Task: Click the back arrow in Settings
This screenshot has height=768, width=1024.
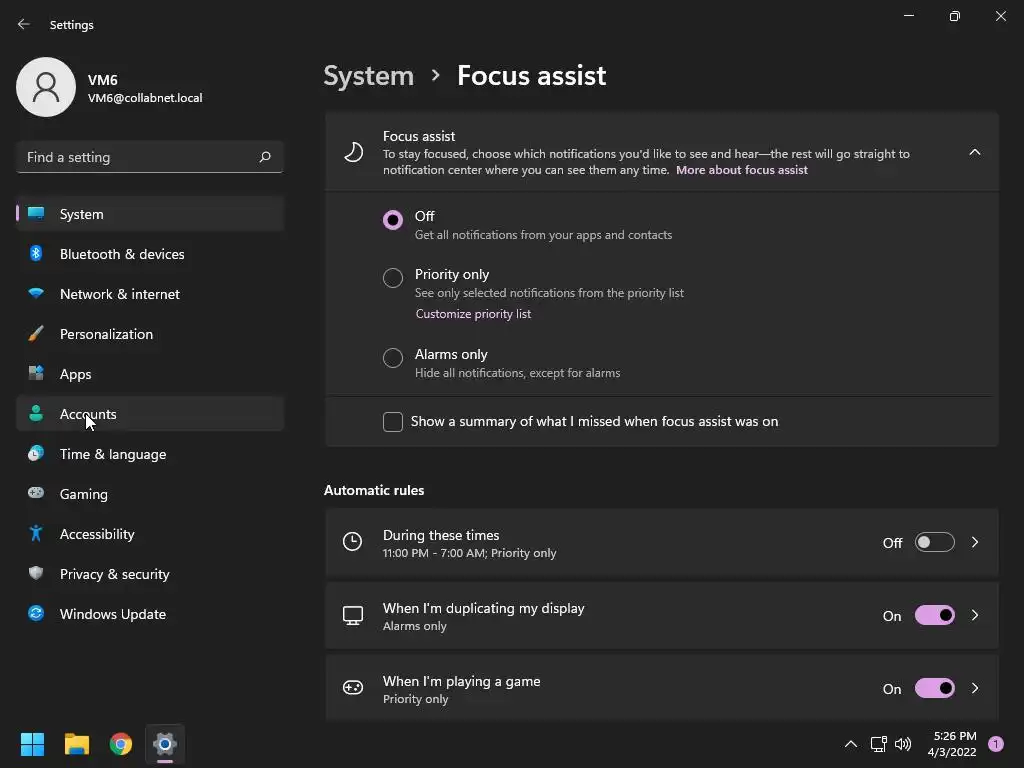Action: (x=24, y=24)
